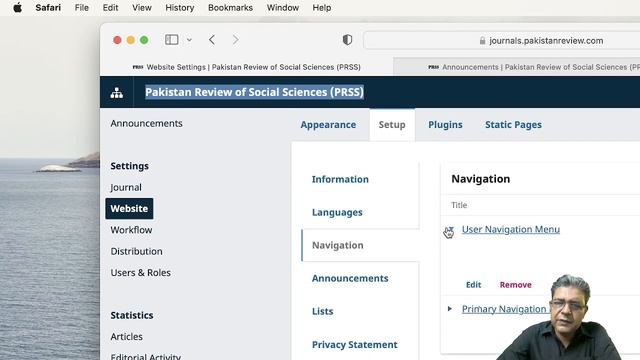Image resolution: width=640 pixels, height=360 pixels.
Task: Open Editorial Activity statistics
Action: coord(145,356)
